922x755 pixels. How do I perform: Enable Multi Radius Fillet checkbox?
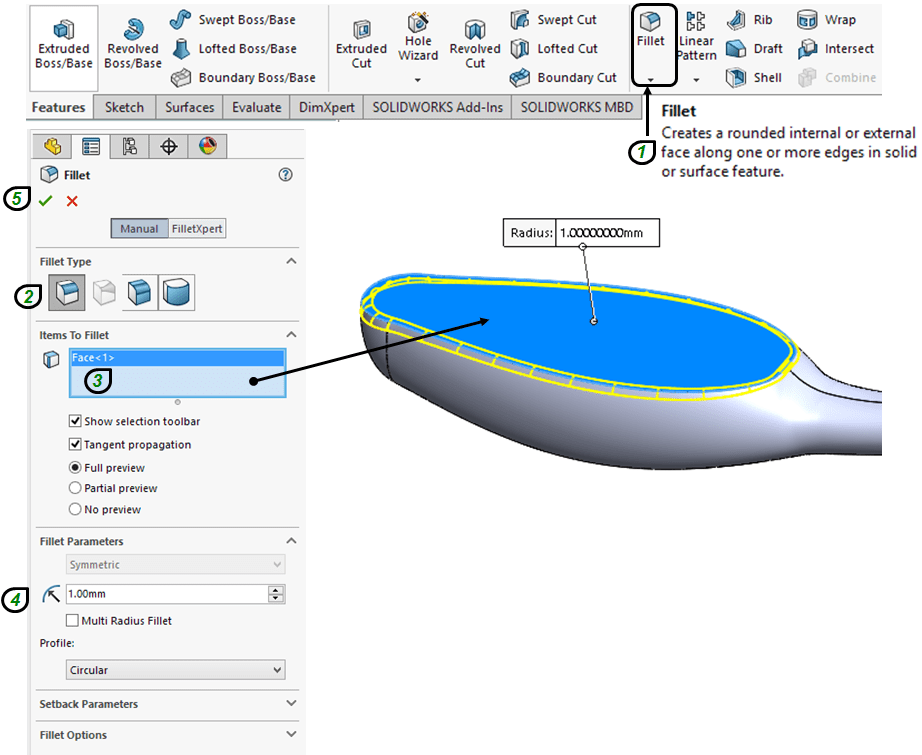(72, 621)
